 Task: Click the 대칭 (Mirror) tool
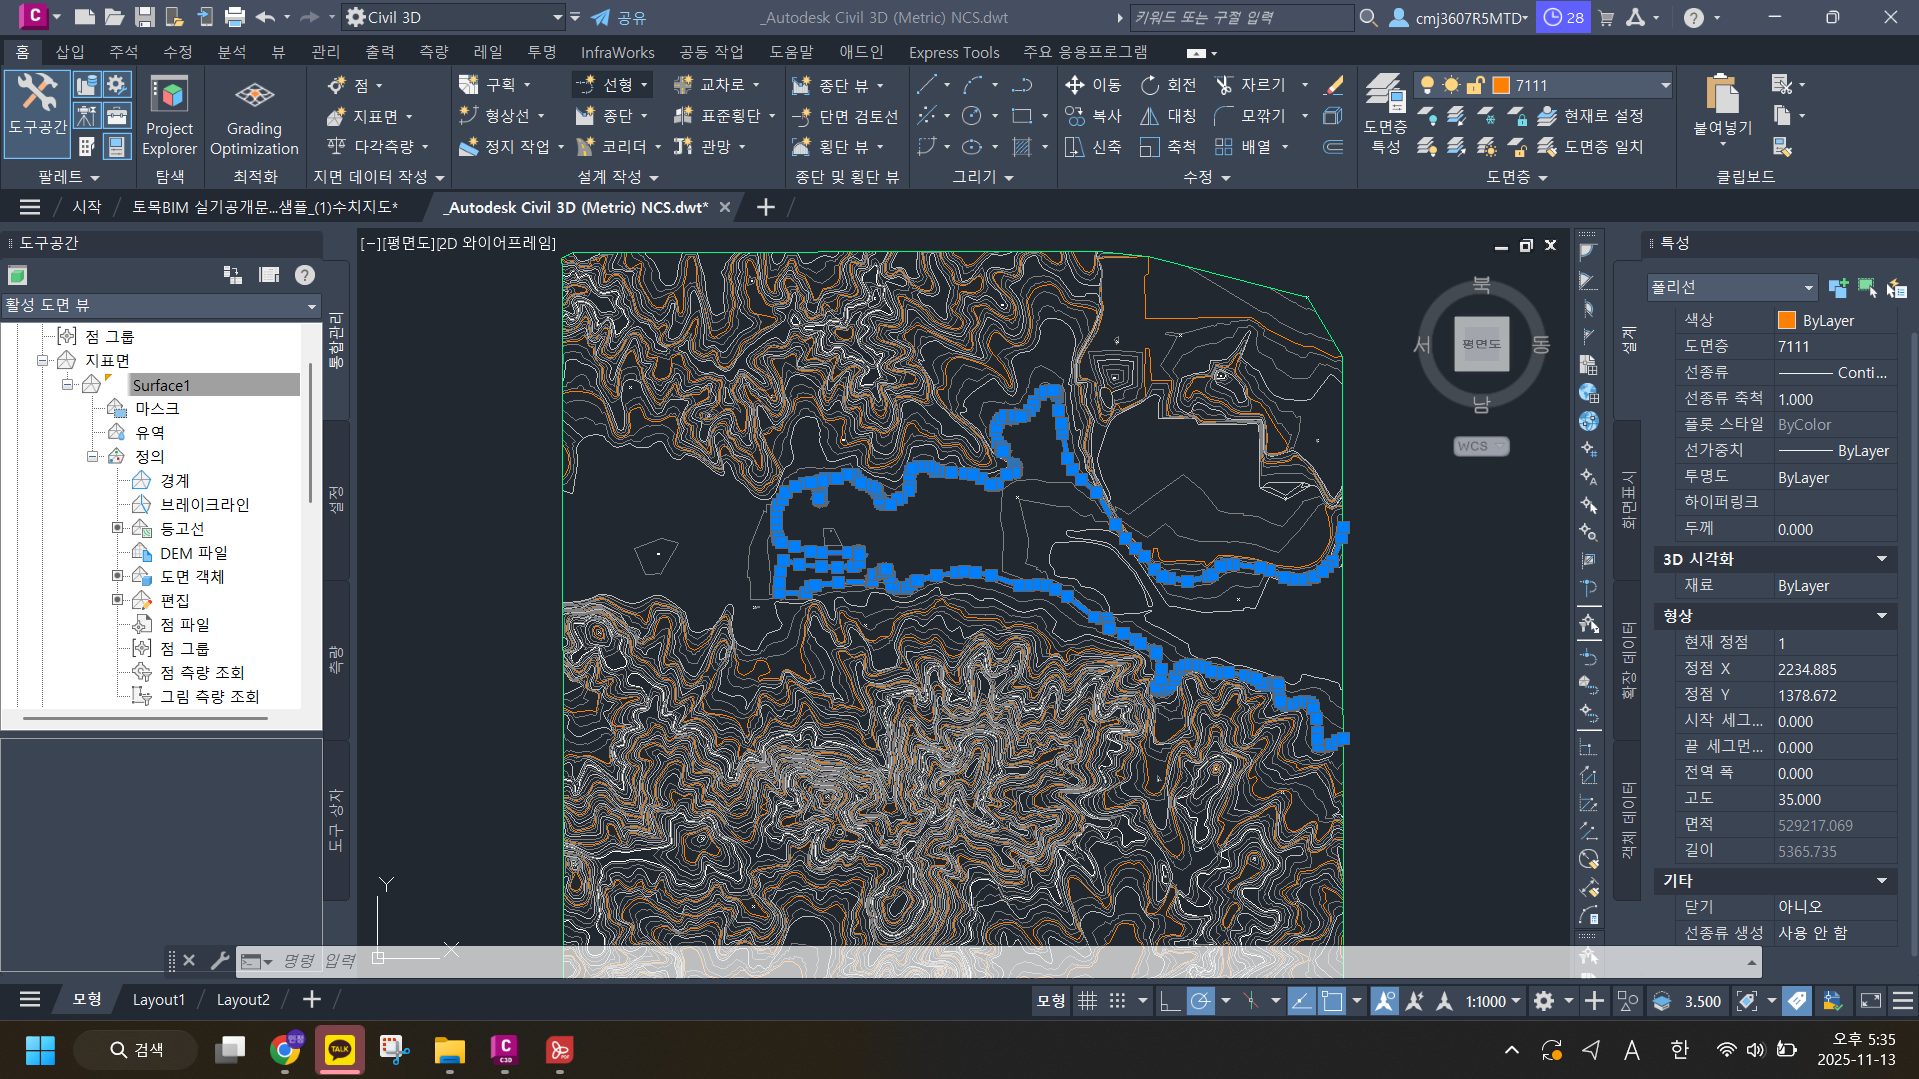[x=1151, y=117]
